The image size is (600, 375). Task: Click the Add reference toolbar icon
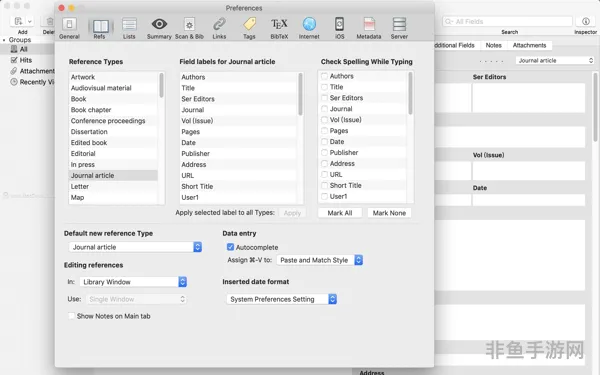[x=18, y=21]
